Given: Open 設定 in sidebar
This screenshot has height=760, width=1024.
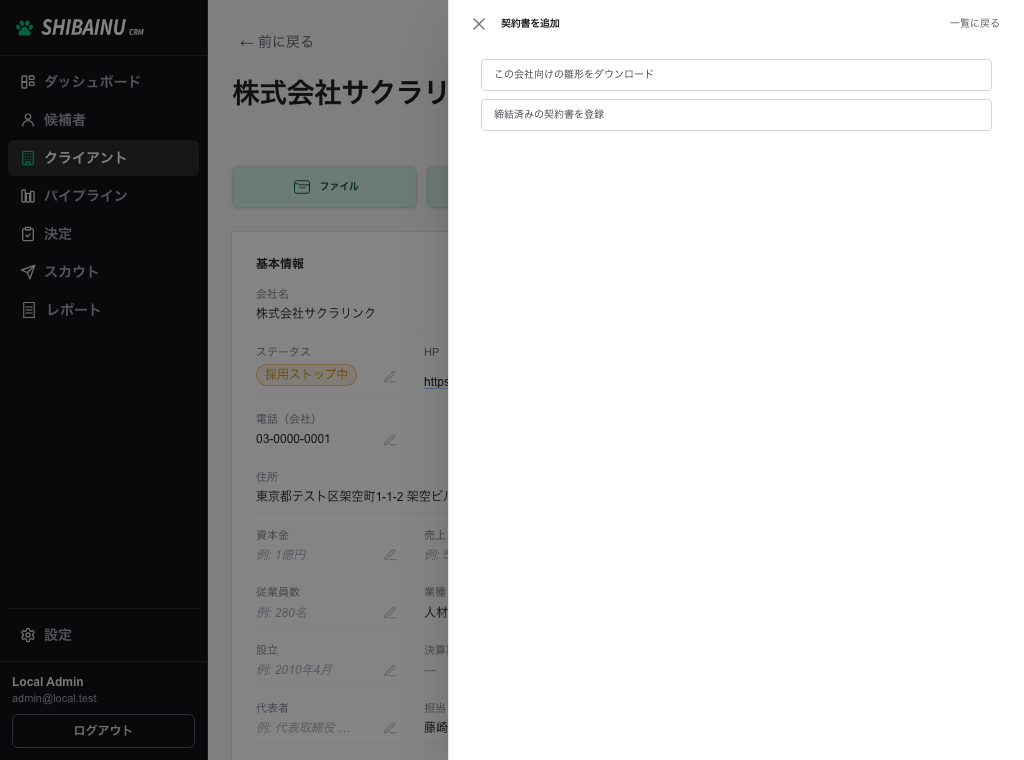Looking at the screenshot, I should (x=103, y=635).
